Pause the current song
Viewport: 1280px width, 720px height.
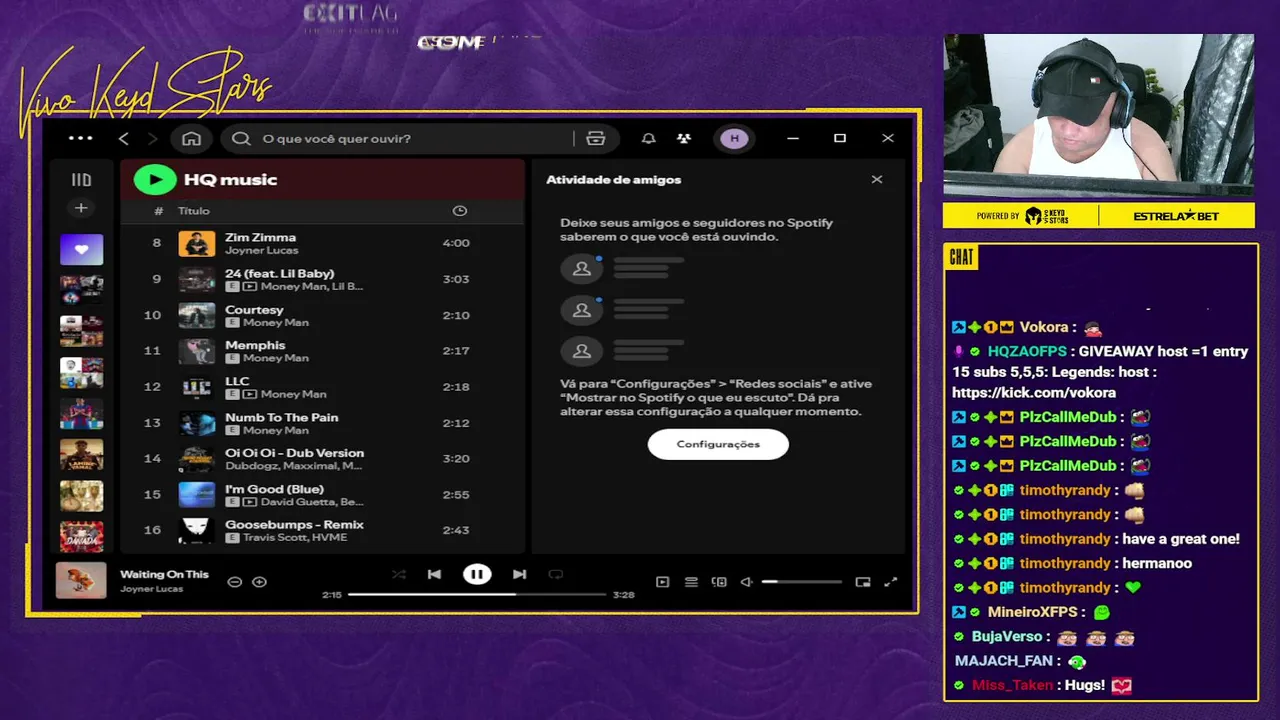pyautogui.click(x=477, y=574)
